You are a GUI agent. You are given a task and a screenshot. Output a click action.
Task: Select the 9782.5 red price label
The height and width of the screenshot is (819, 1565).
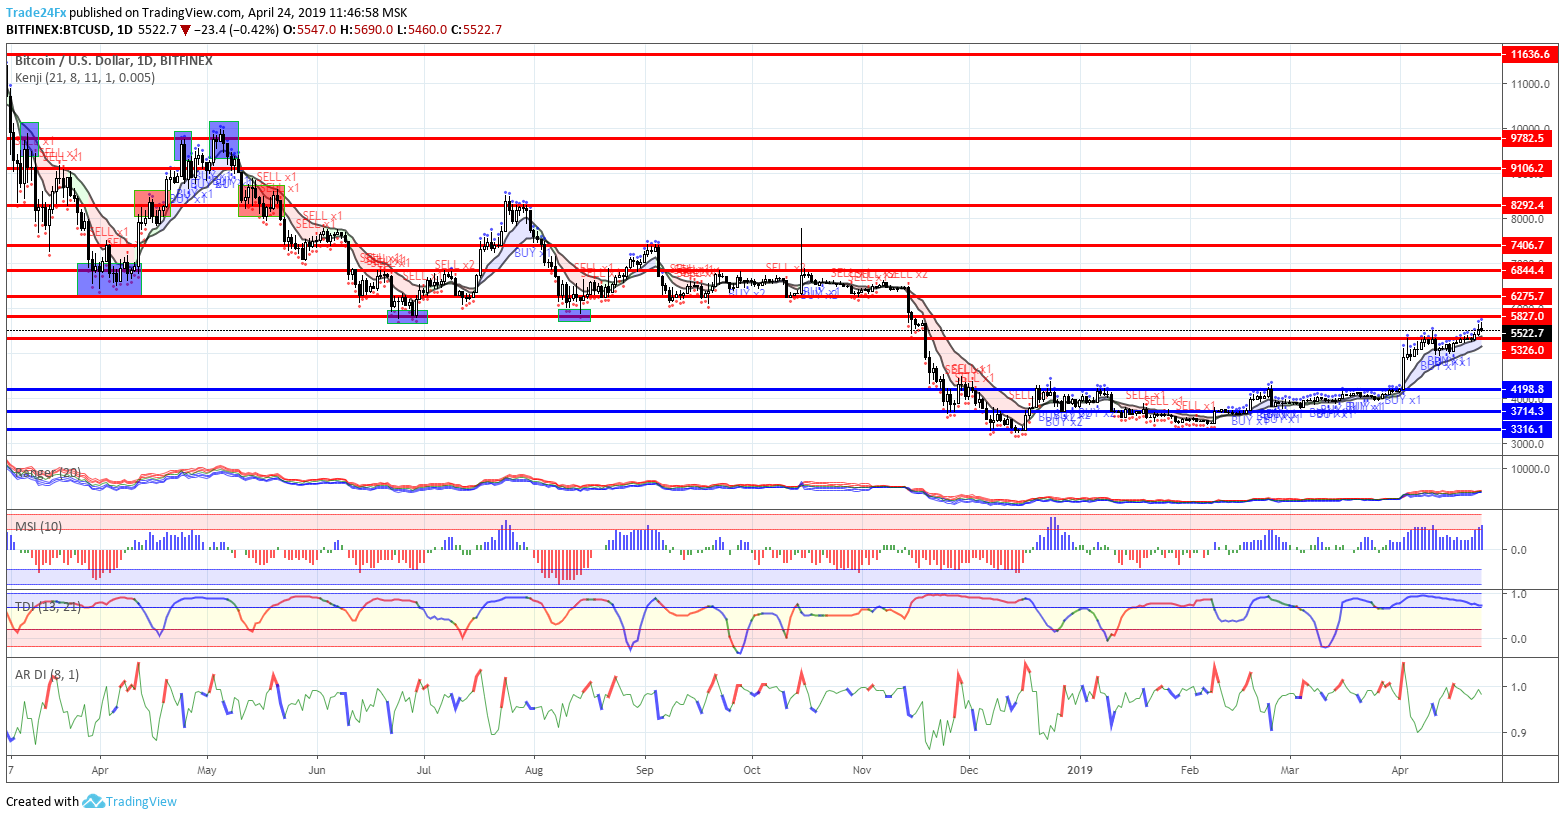[1527, 138]
